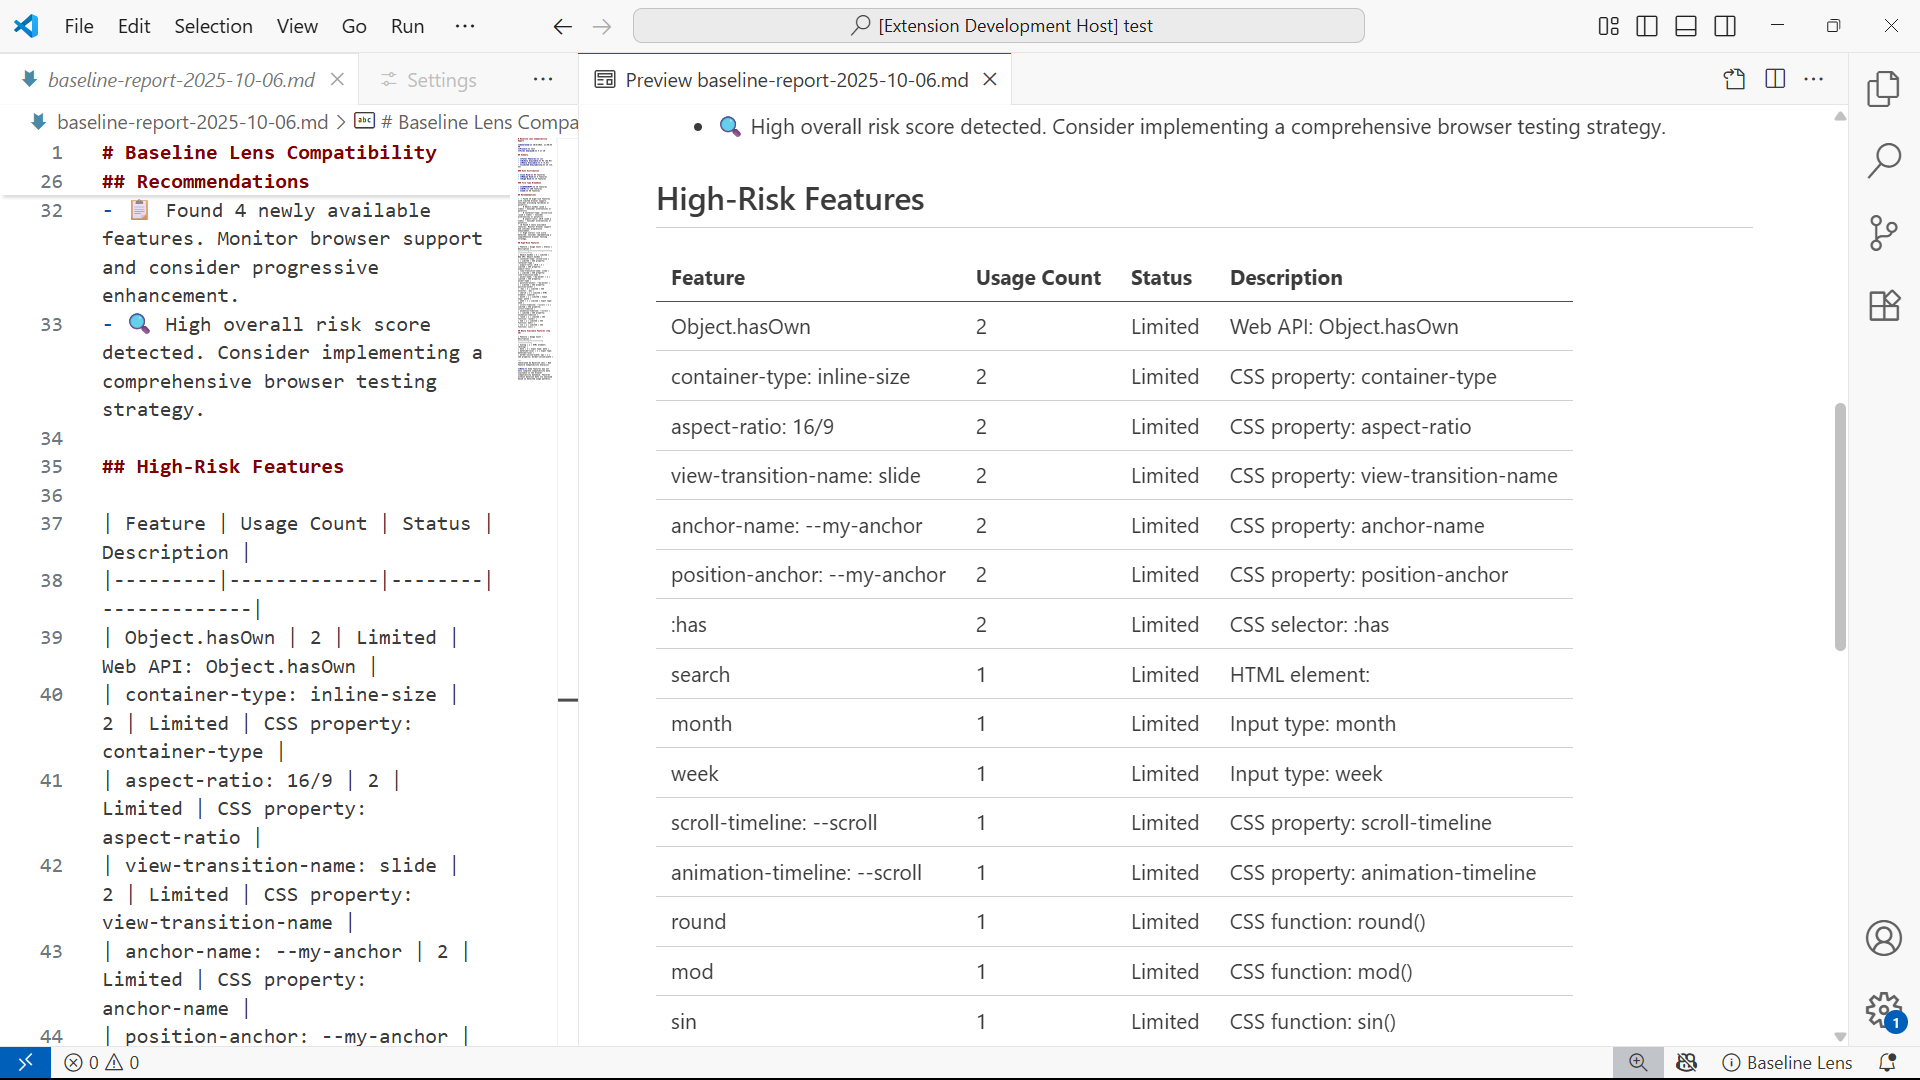
Task: Open the Manage gear menu
Action: [x=1884, y=1010]
